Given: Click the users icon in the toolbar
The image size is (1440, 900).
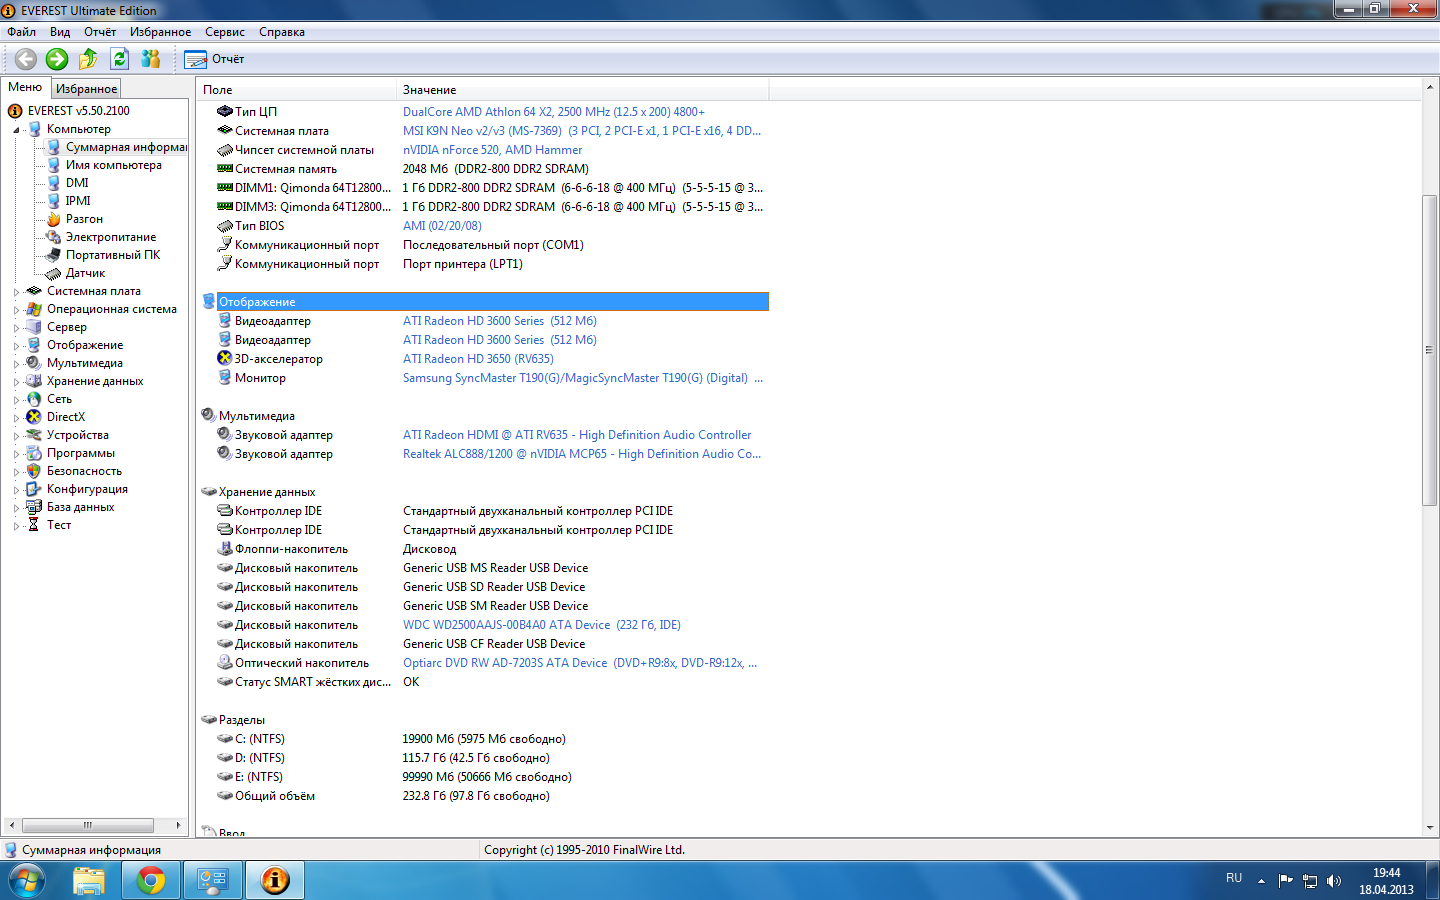Looking at the screenshot, I should (151, 59).
